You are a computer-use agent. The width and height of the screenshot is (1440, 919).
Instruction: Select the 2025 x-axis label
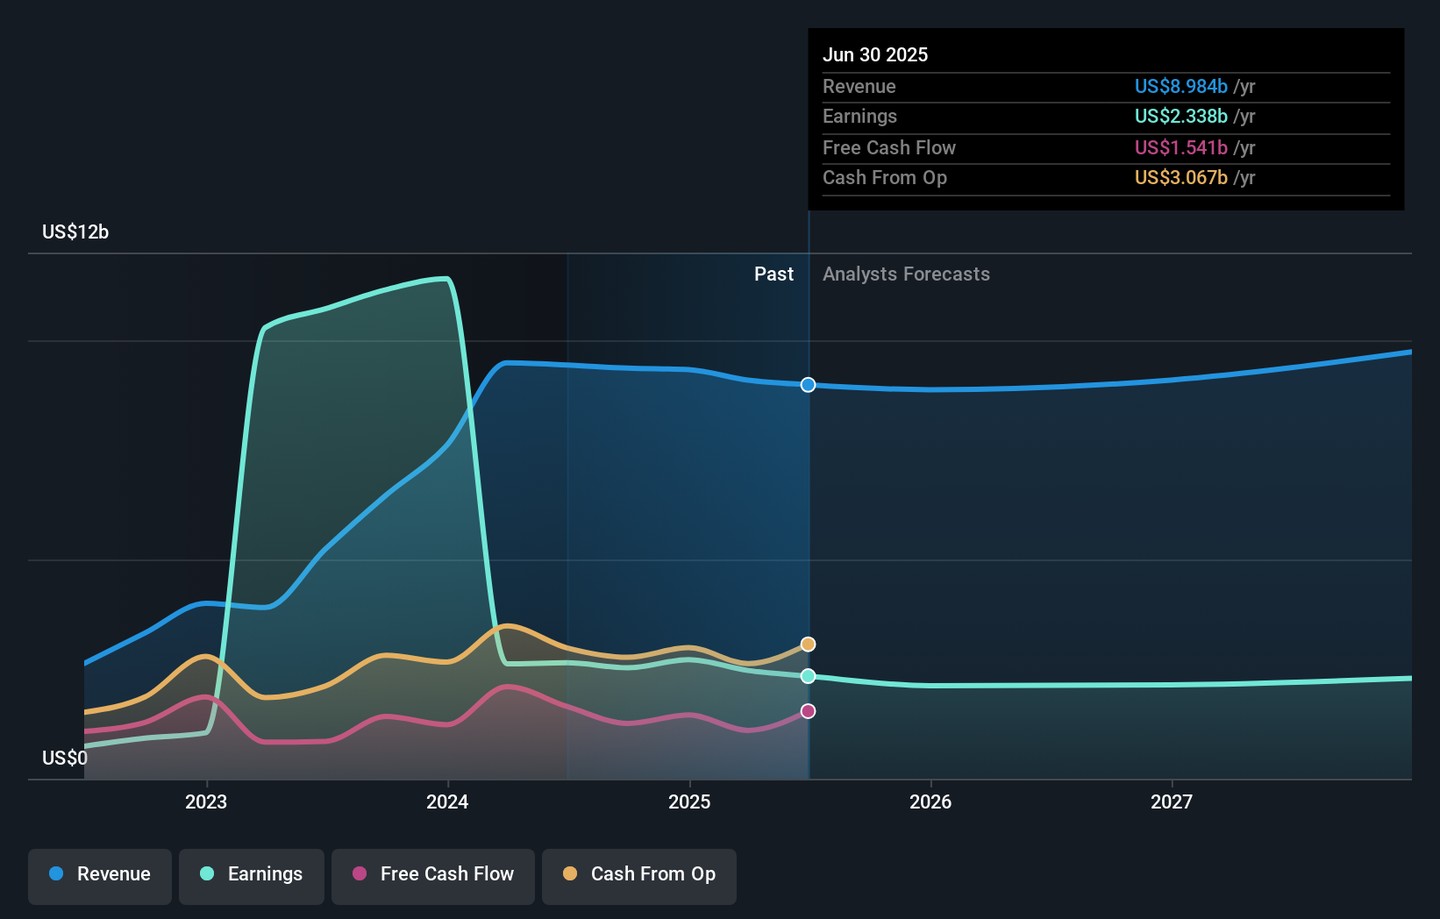click(689, 802)
